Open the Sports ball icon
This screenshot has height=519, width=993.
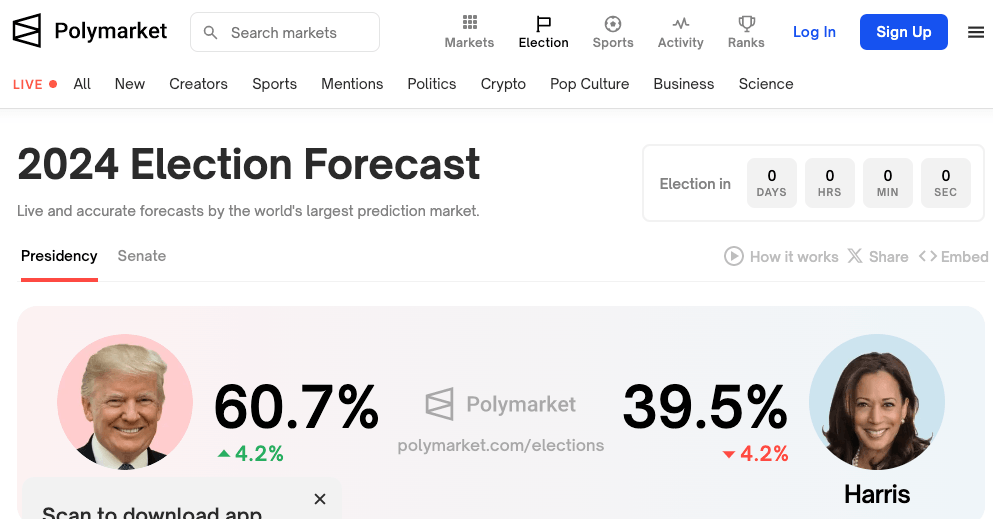point(613,23)
